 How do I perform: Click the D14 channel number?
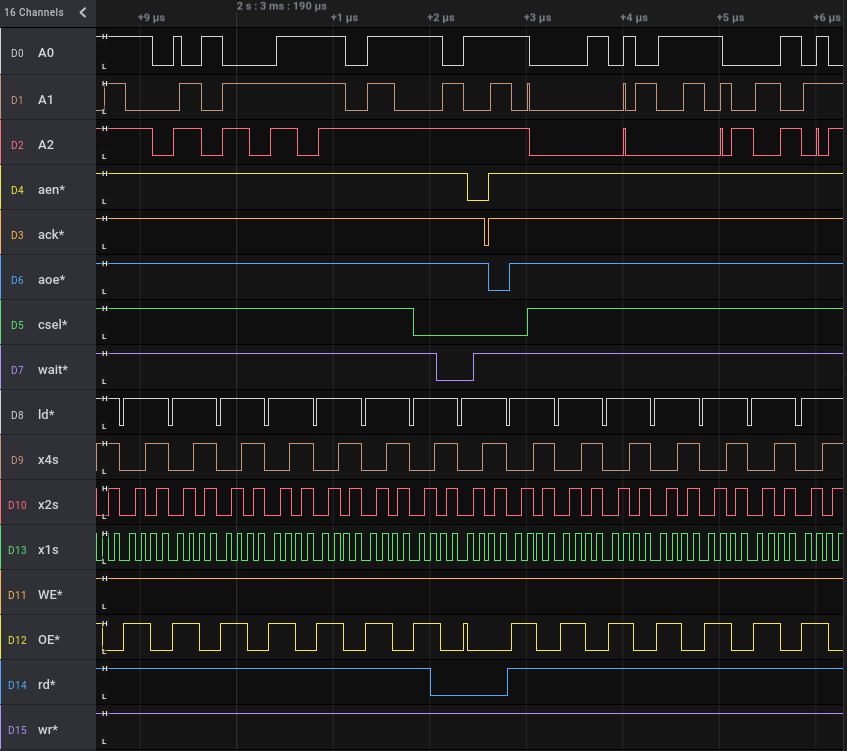coord(17,685)
